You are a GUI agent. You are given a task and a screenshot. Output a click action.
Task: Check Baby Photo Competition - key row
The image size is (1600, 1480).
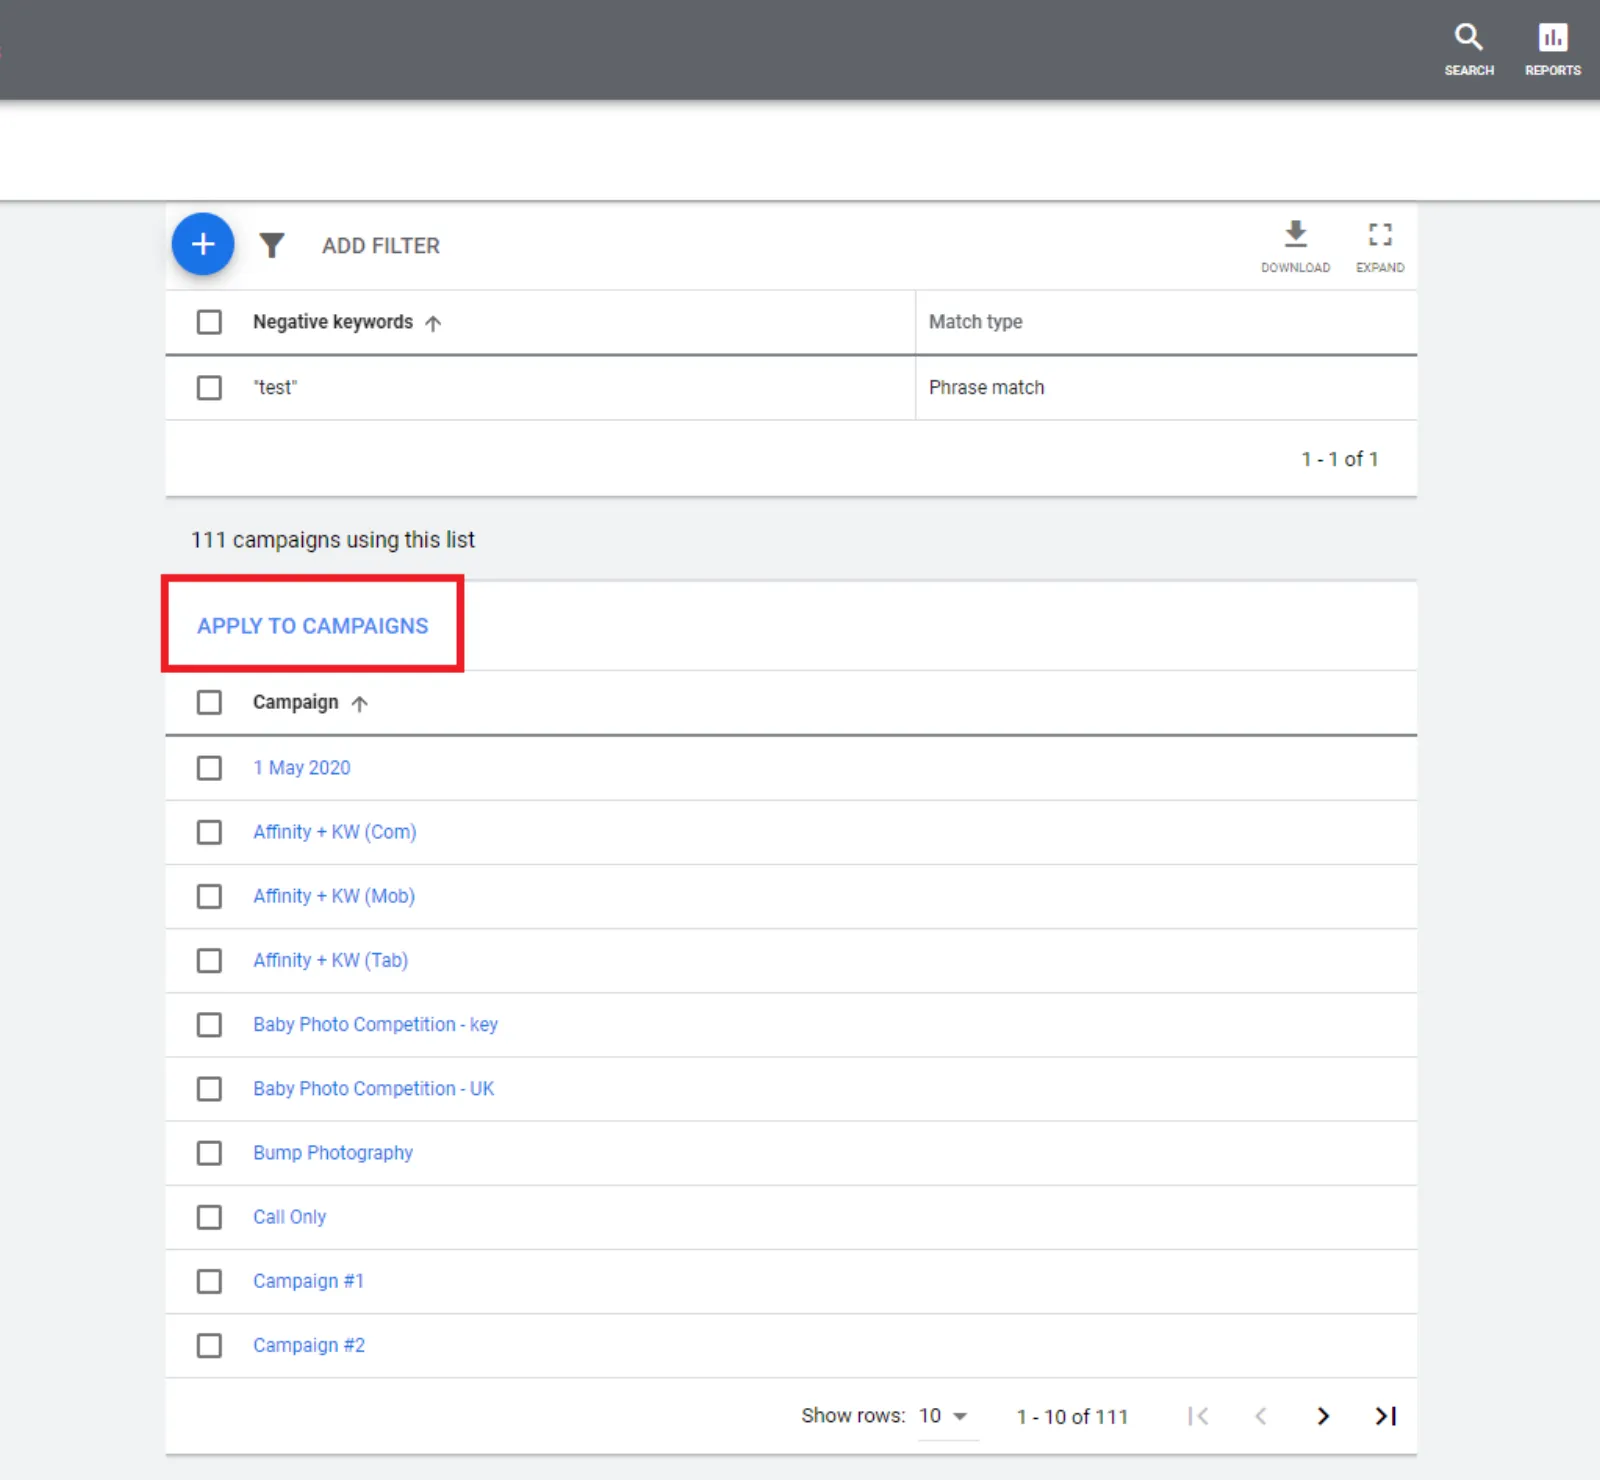(x=209, y=1025)
